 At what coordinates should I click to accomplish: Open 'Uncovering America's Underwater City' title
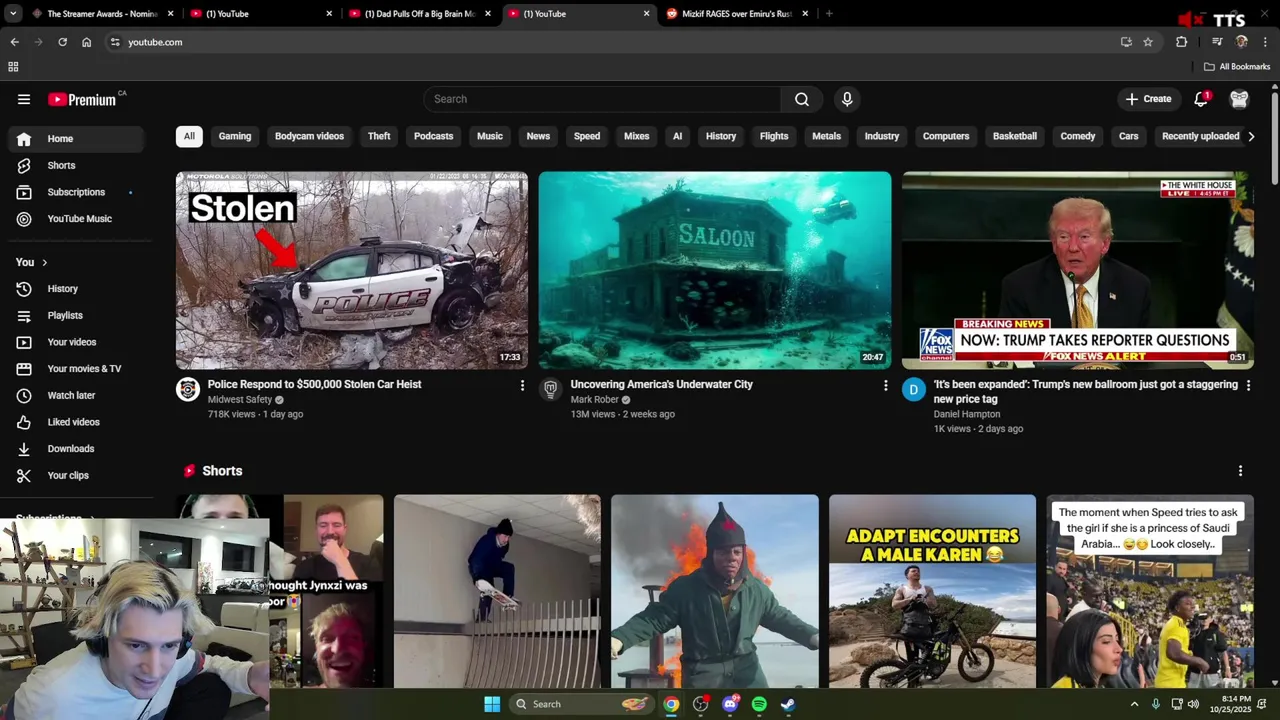point(661,384)
